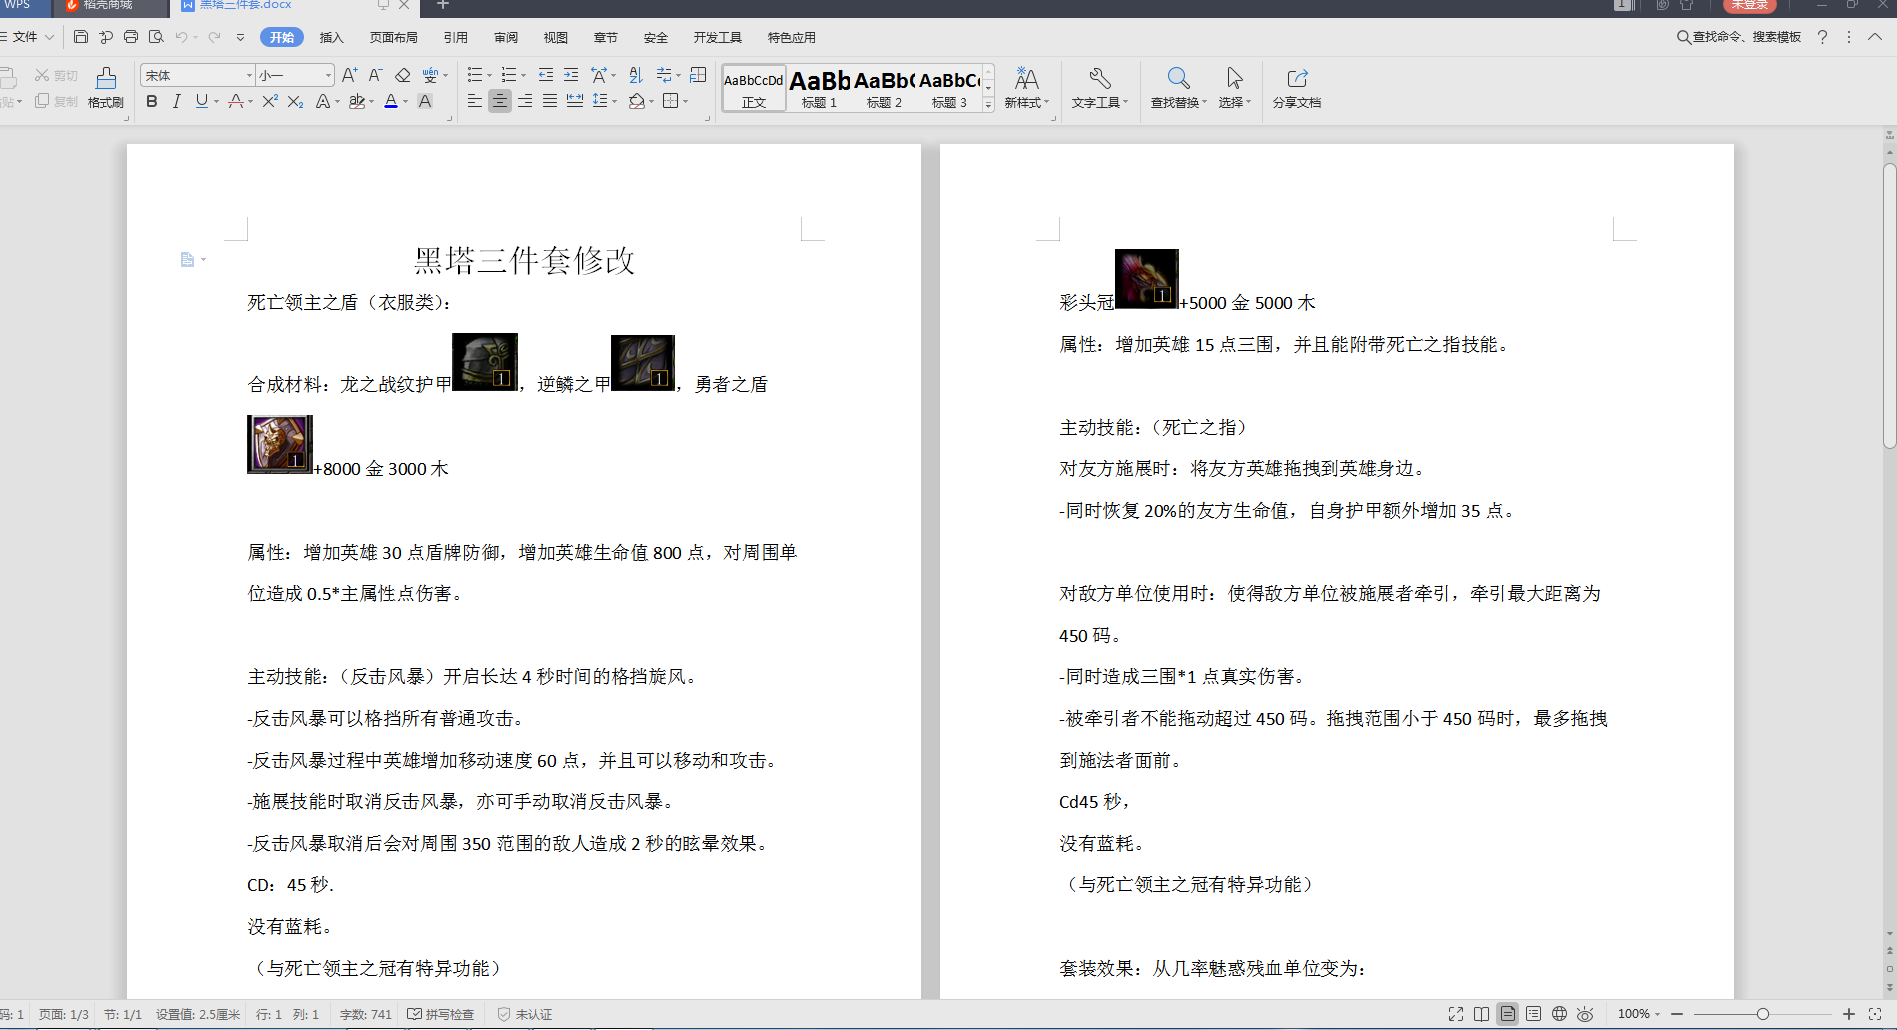Open the font name dropdown (宋体)
This screenshot has width=1897, height=1030.
point(249,75)
